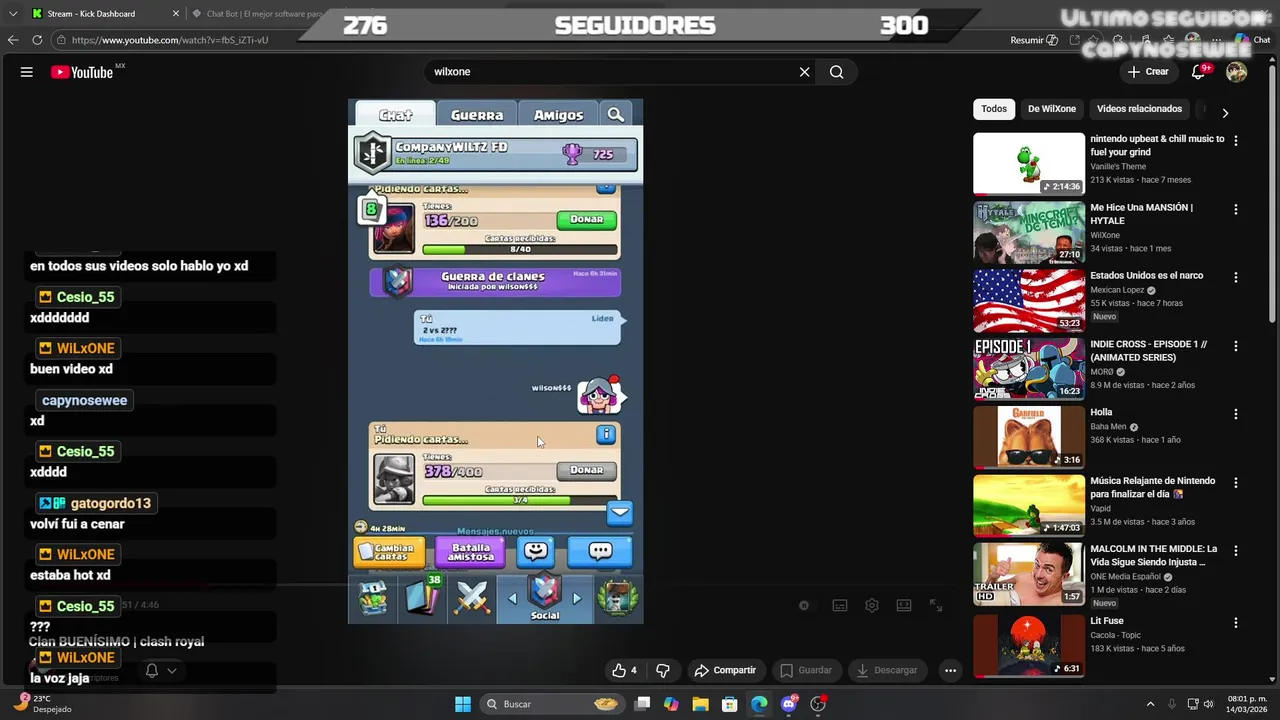Open the YouTube hamburger guide menu
The image size is (1280, 720).
(27, 72)
